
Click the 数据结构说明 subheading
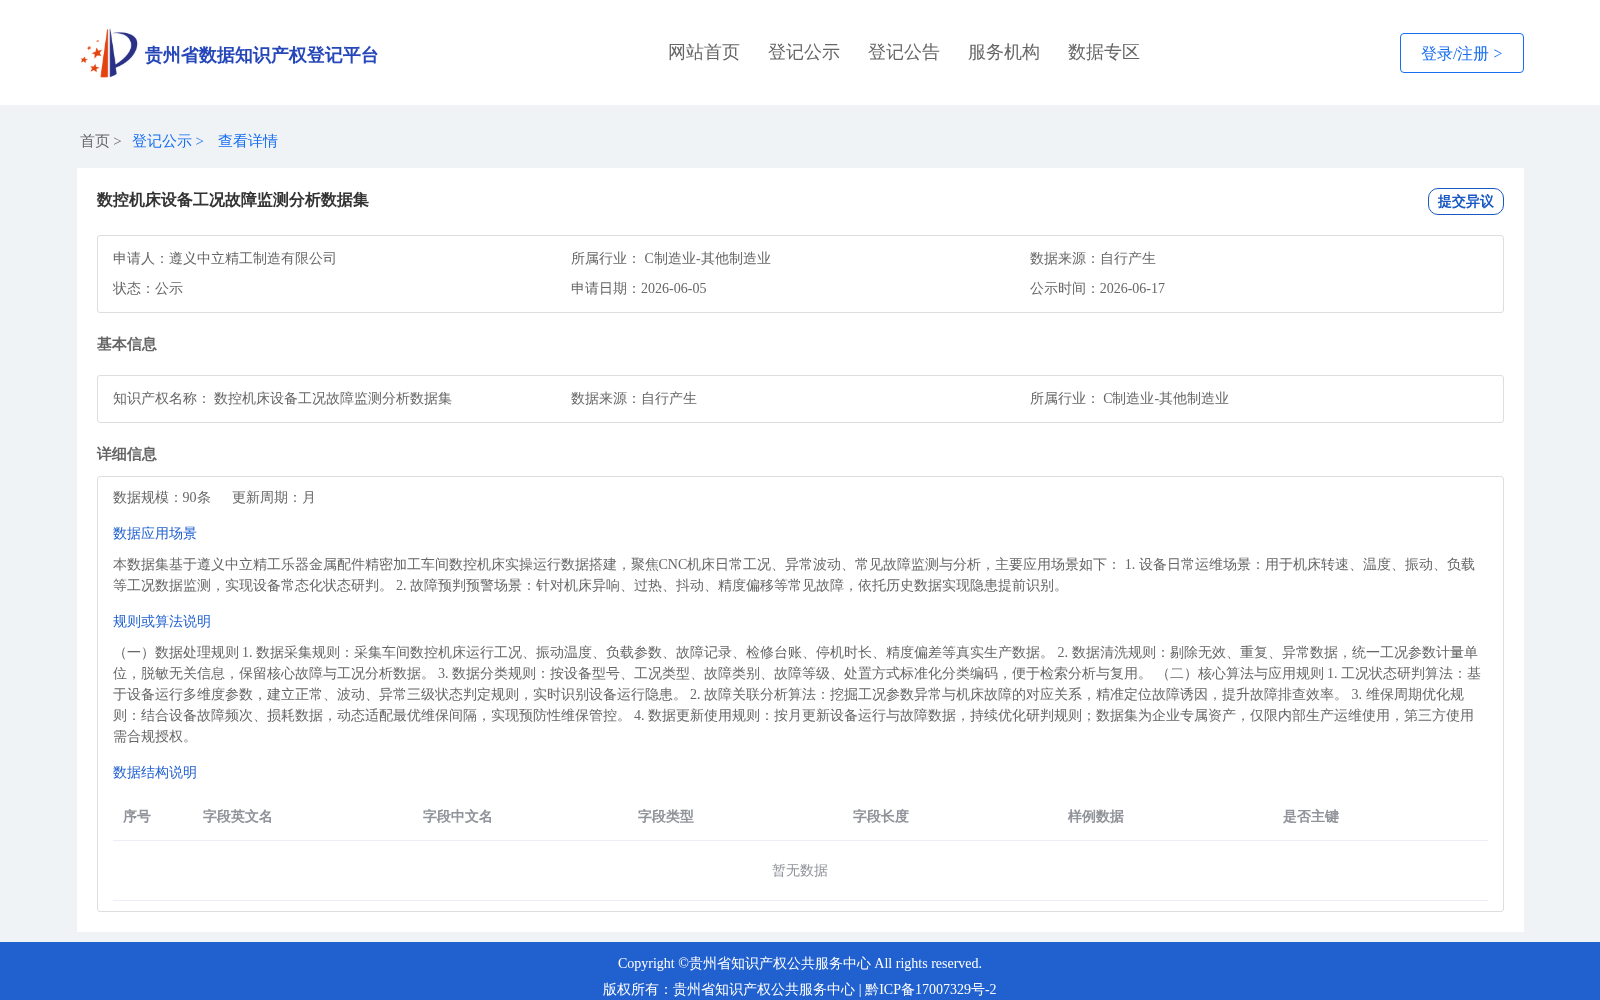click(x=155, y=772)
